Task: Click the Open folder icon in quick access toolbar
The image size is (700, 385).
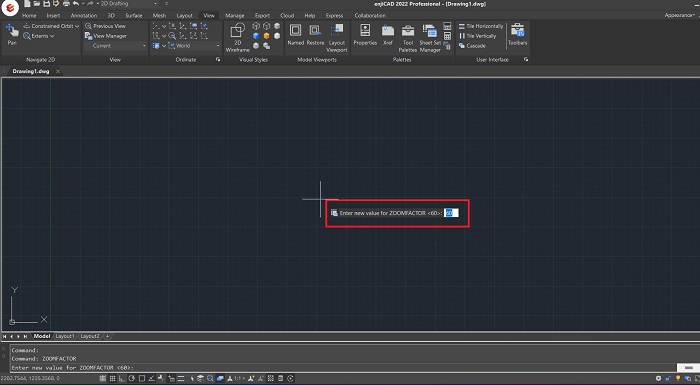Action: (37, 4)
